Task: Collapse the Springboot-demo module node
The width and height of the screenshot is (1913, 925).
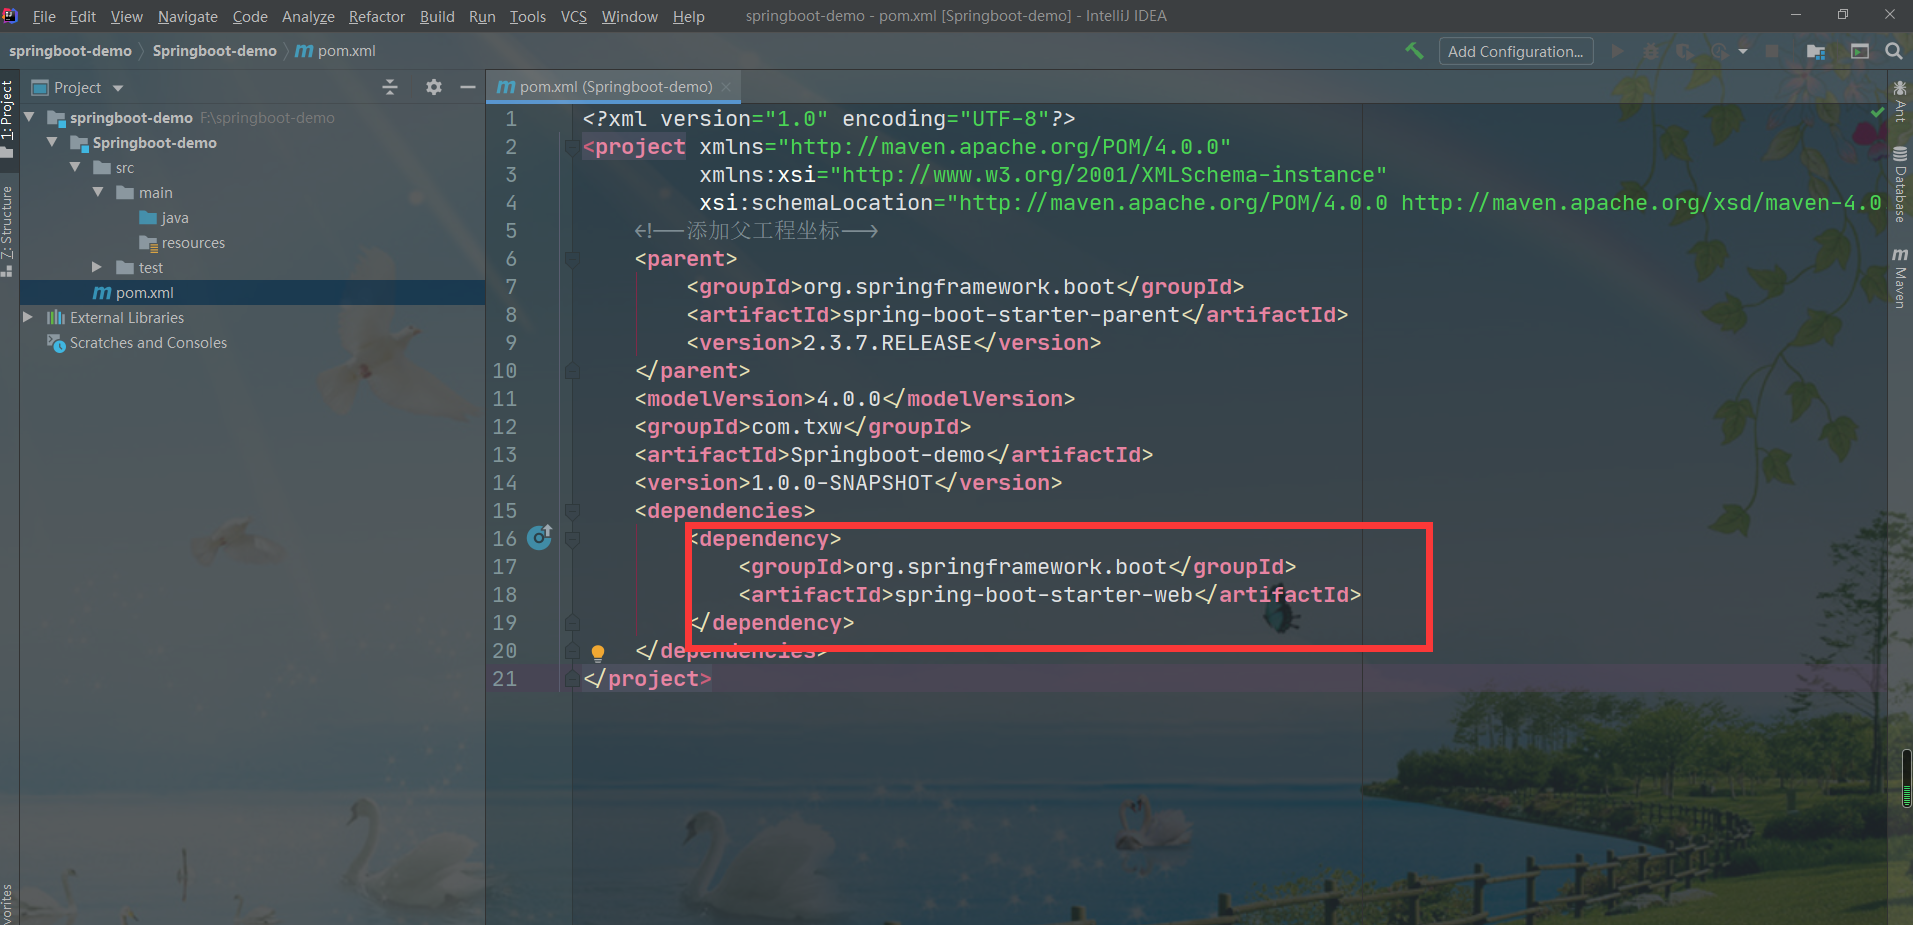Action: 52,142
